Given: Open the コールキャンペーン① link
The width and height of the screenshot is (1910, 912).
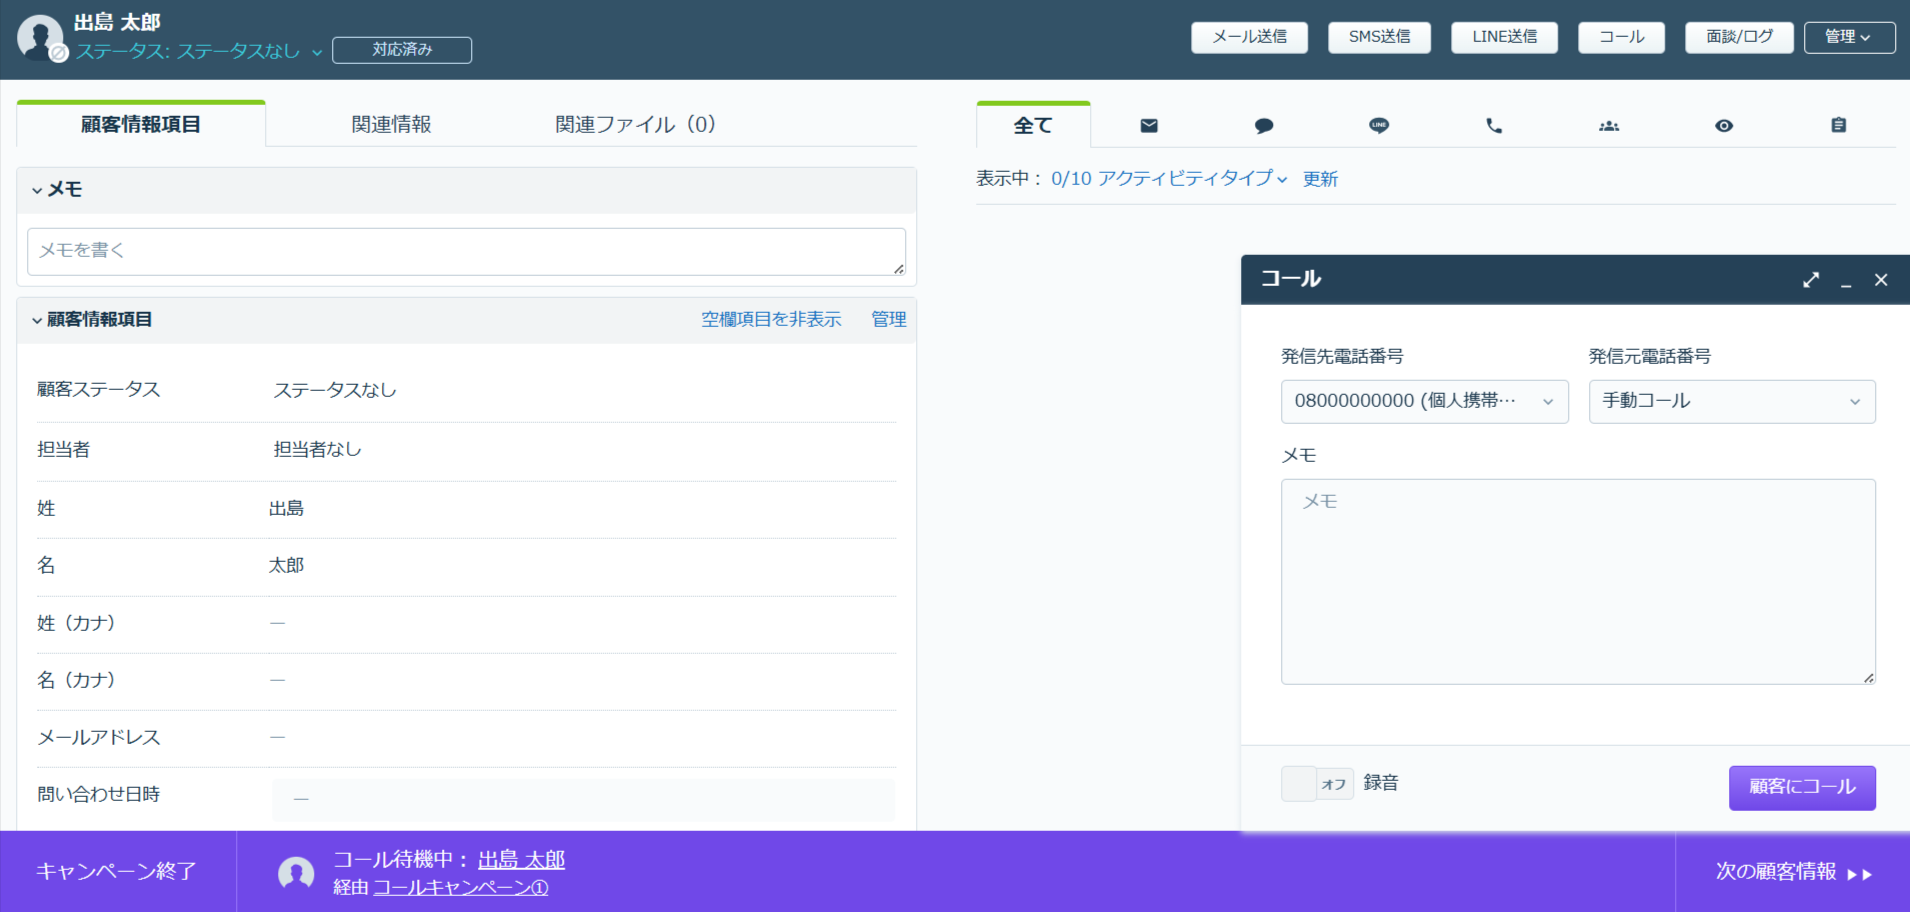Looking at the screenshot, I should click(460, 888).
